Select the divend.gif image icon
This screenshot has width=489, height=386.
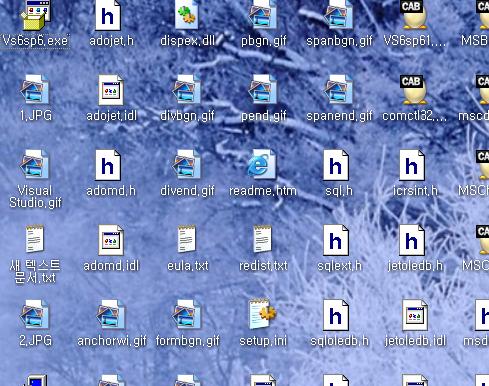pos(187,164)
